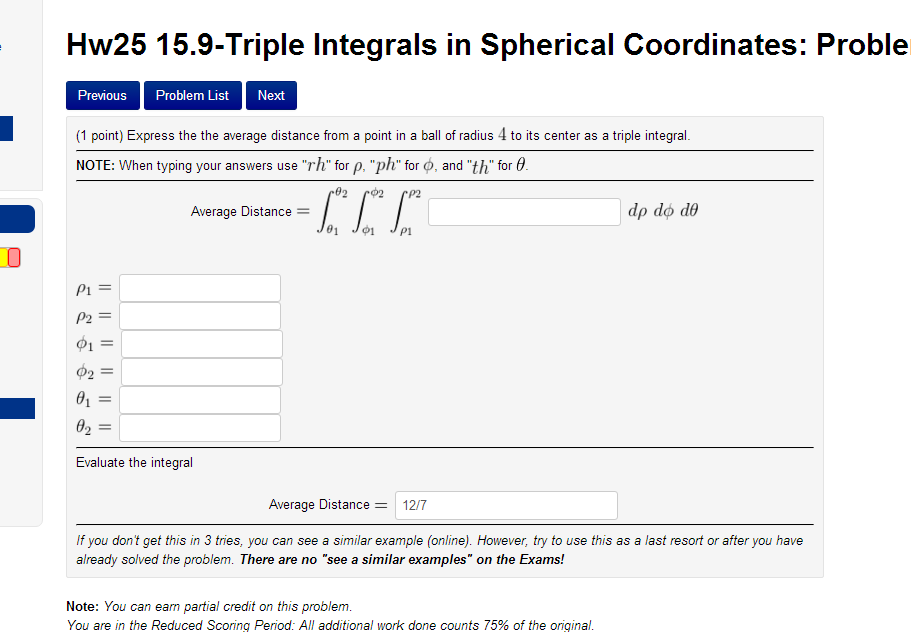Click the '(1 point) Express the average distance' text

point(383,135)
